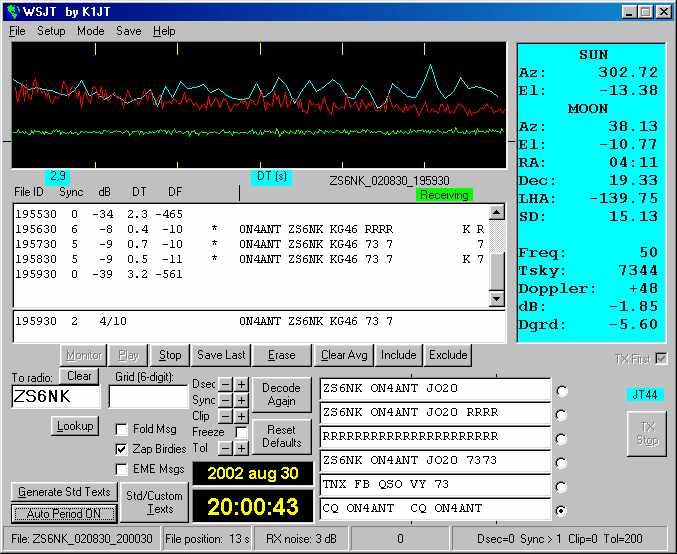Click the Play button
Viewport: 677px width, 554px height.
pyautogui.click(x=128, y=355)
